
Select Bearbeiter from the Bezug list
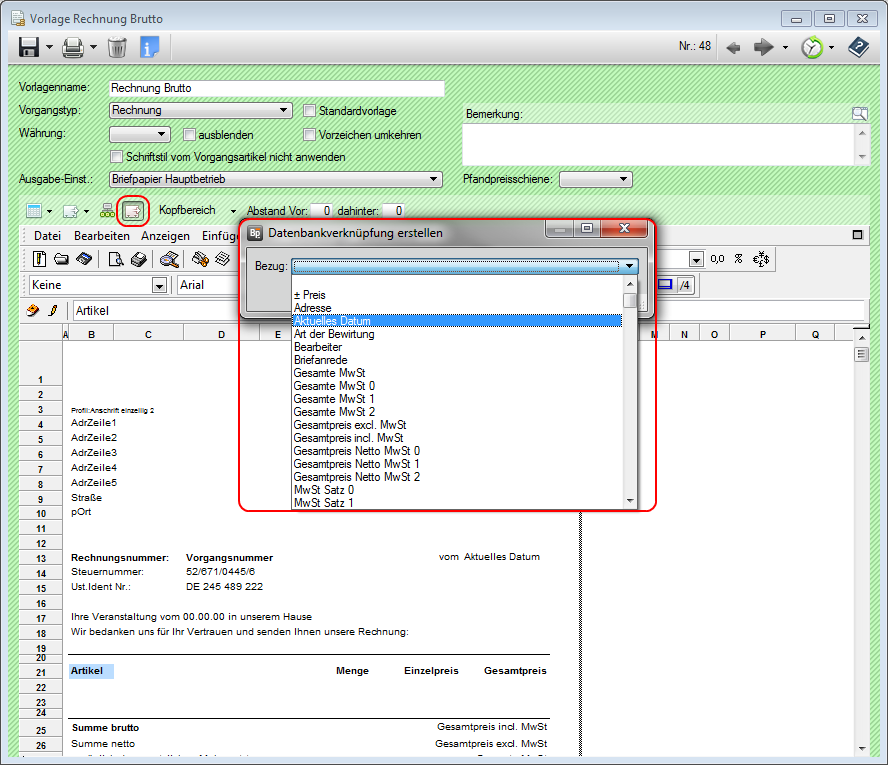318,347
